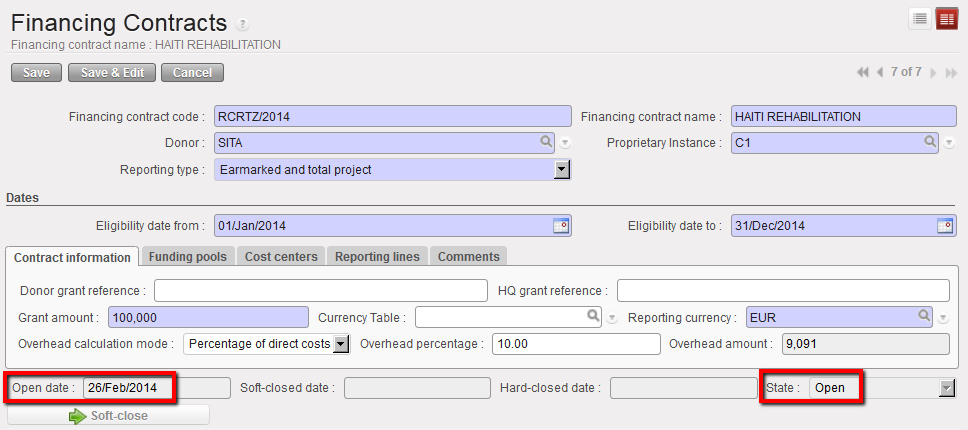968x430 pixels.
Task: Expand the Reporting type dropdown
Action: [562, 170]
